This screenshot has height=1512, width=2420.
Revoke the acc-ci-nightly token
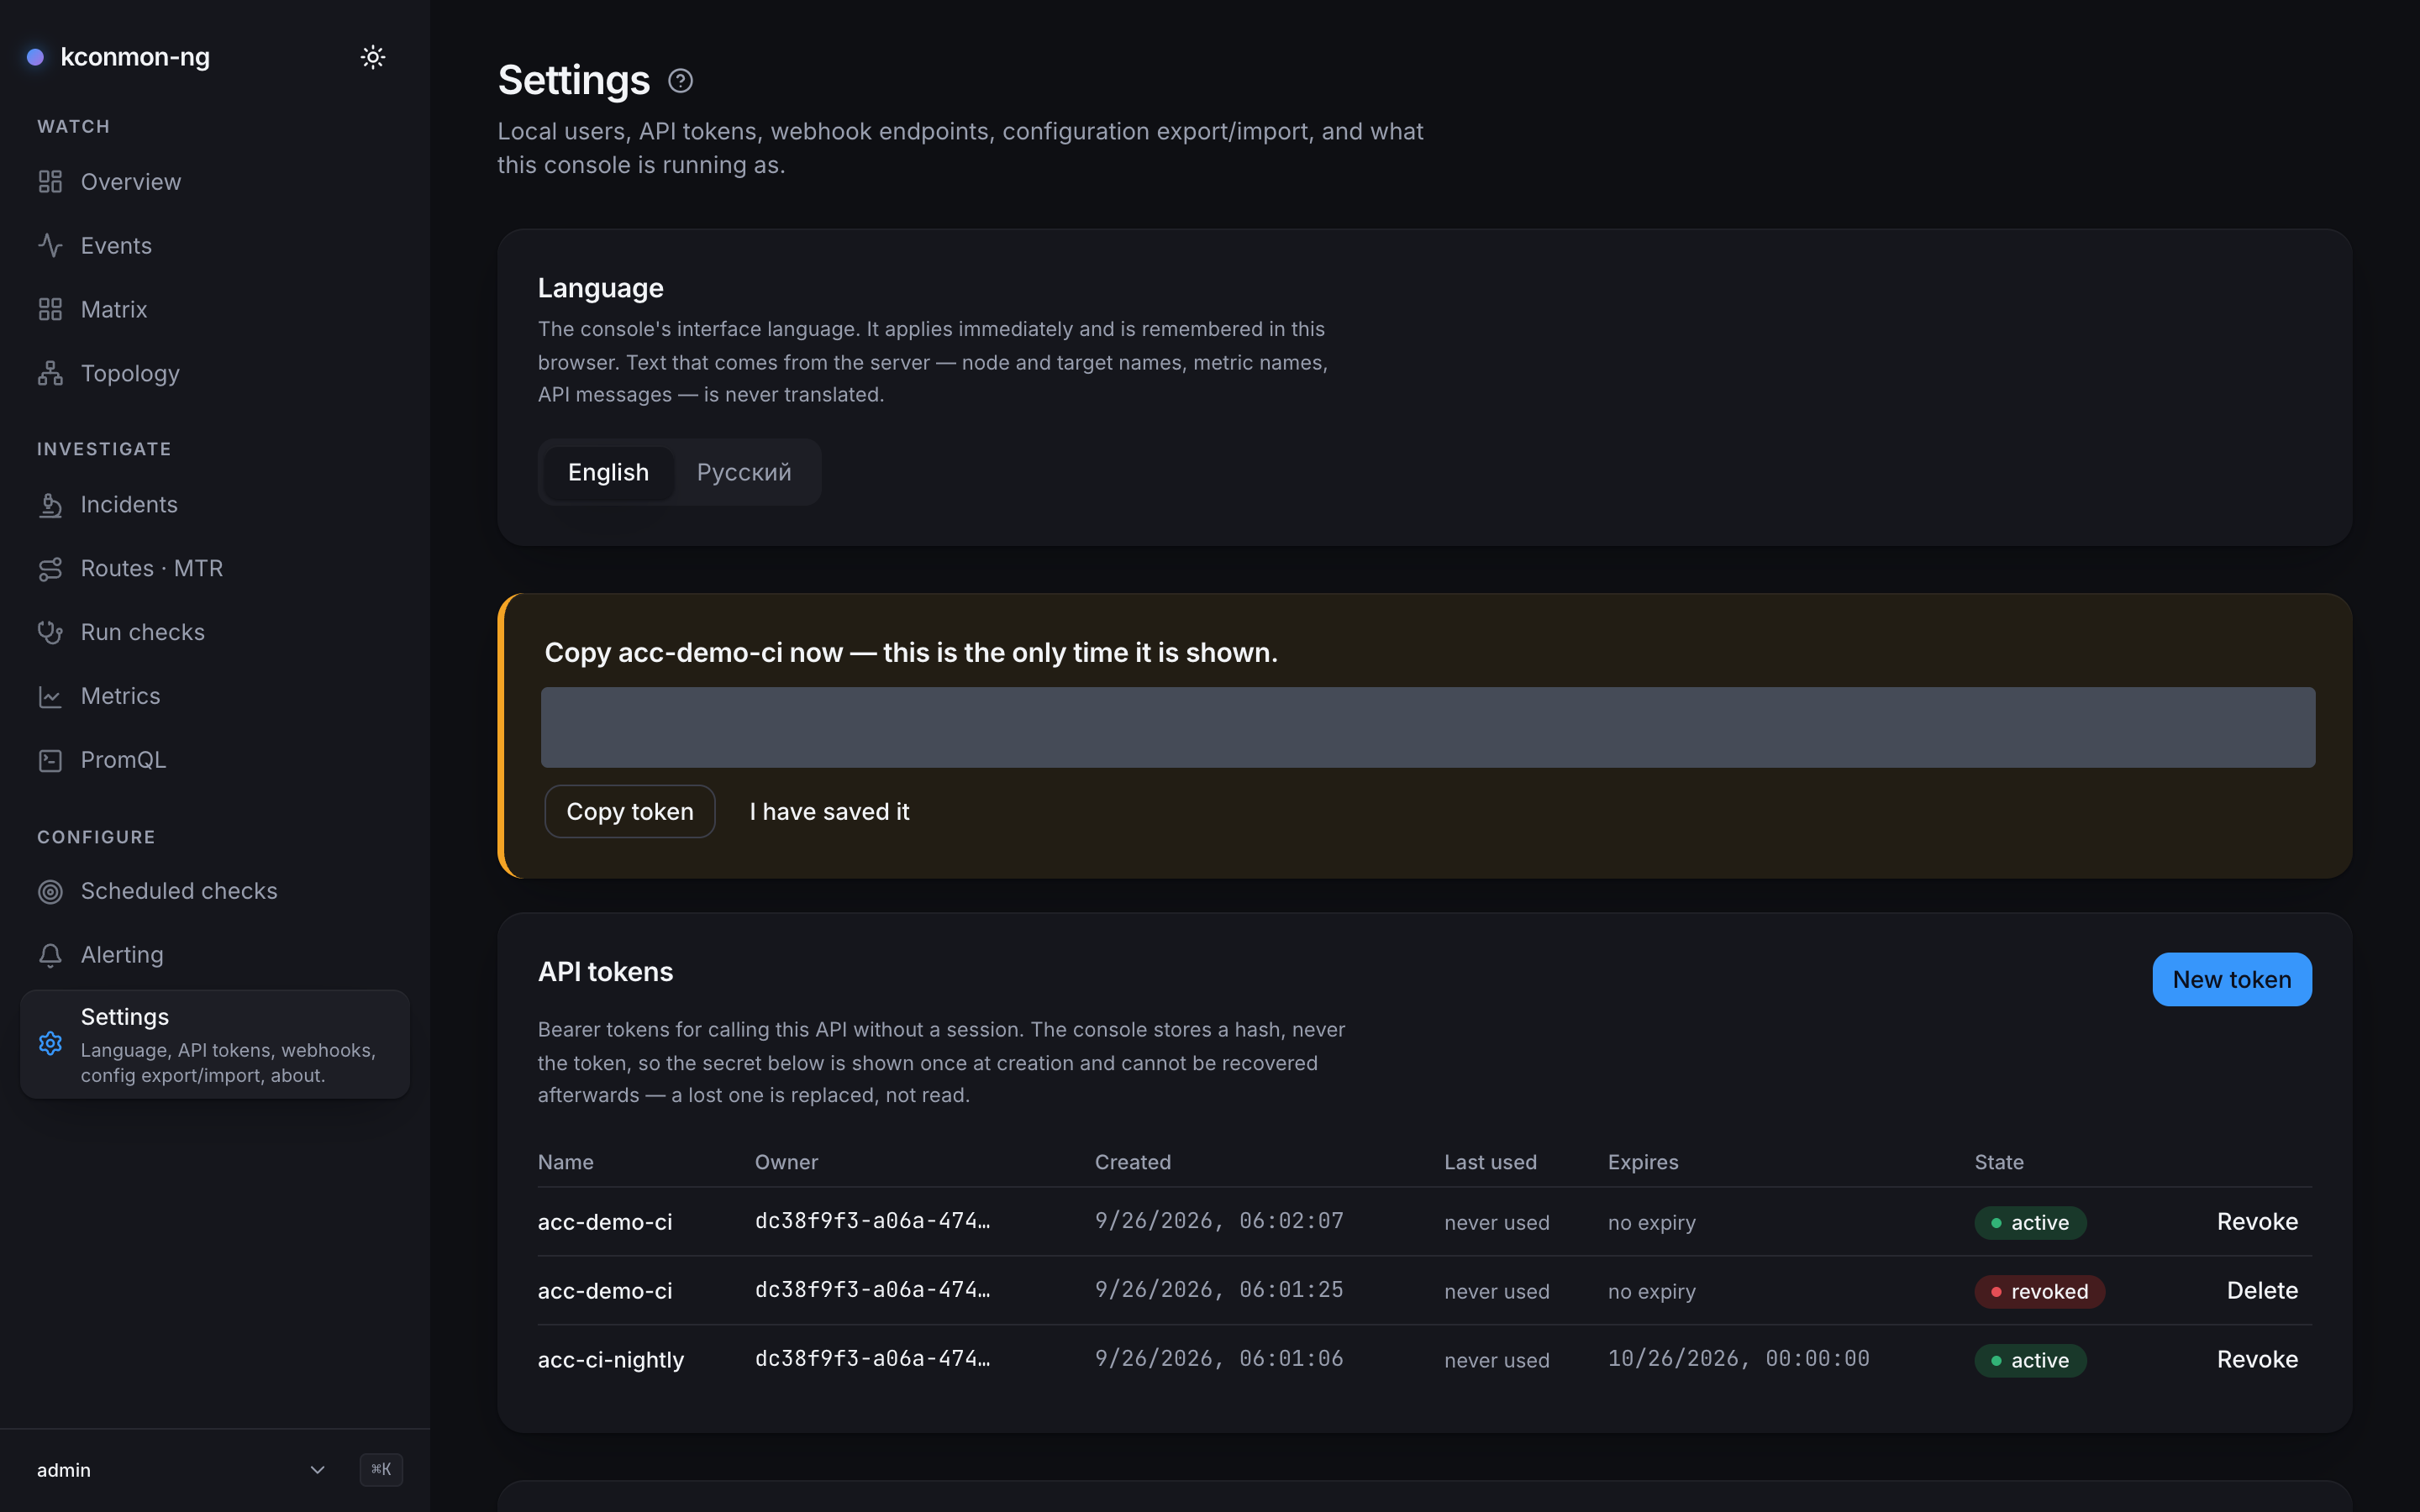[2257, 1360]
